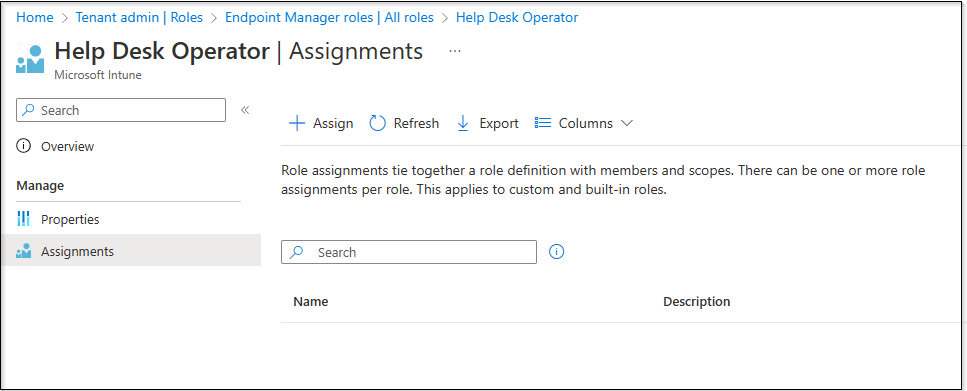
Task: Click the Export button label
Action: coord(499,123)
